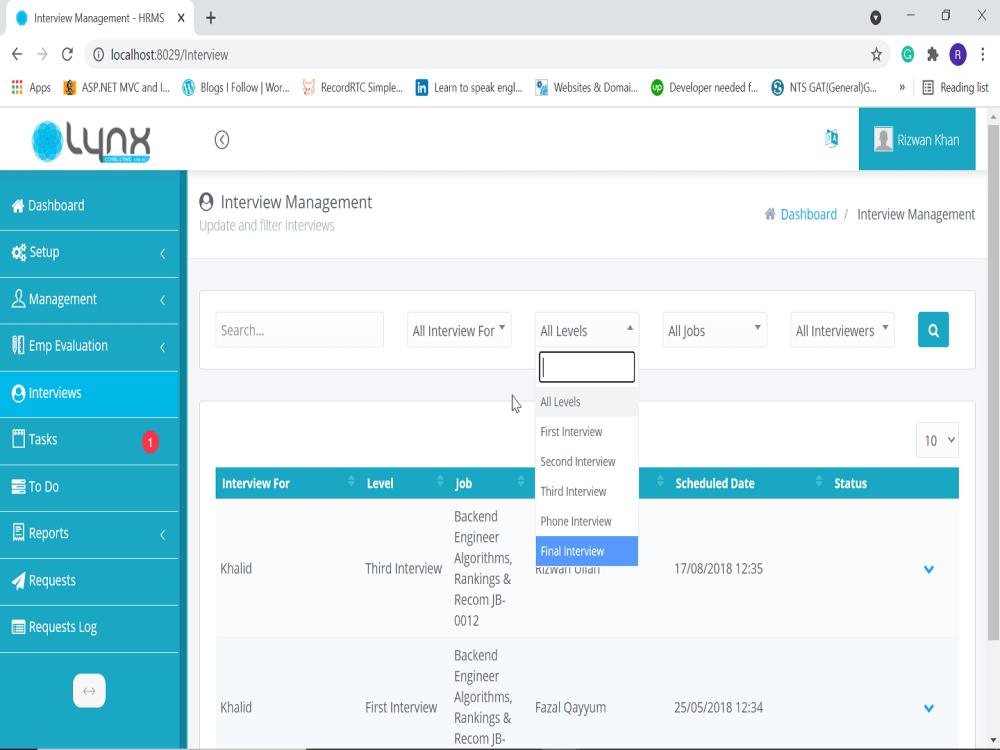Viewport: 1000px width, 750px height.
Task: Open Blogs I Follow bookmark
Action: click(x=236, y=87)
